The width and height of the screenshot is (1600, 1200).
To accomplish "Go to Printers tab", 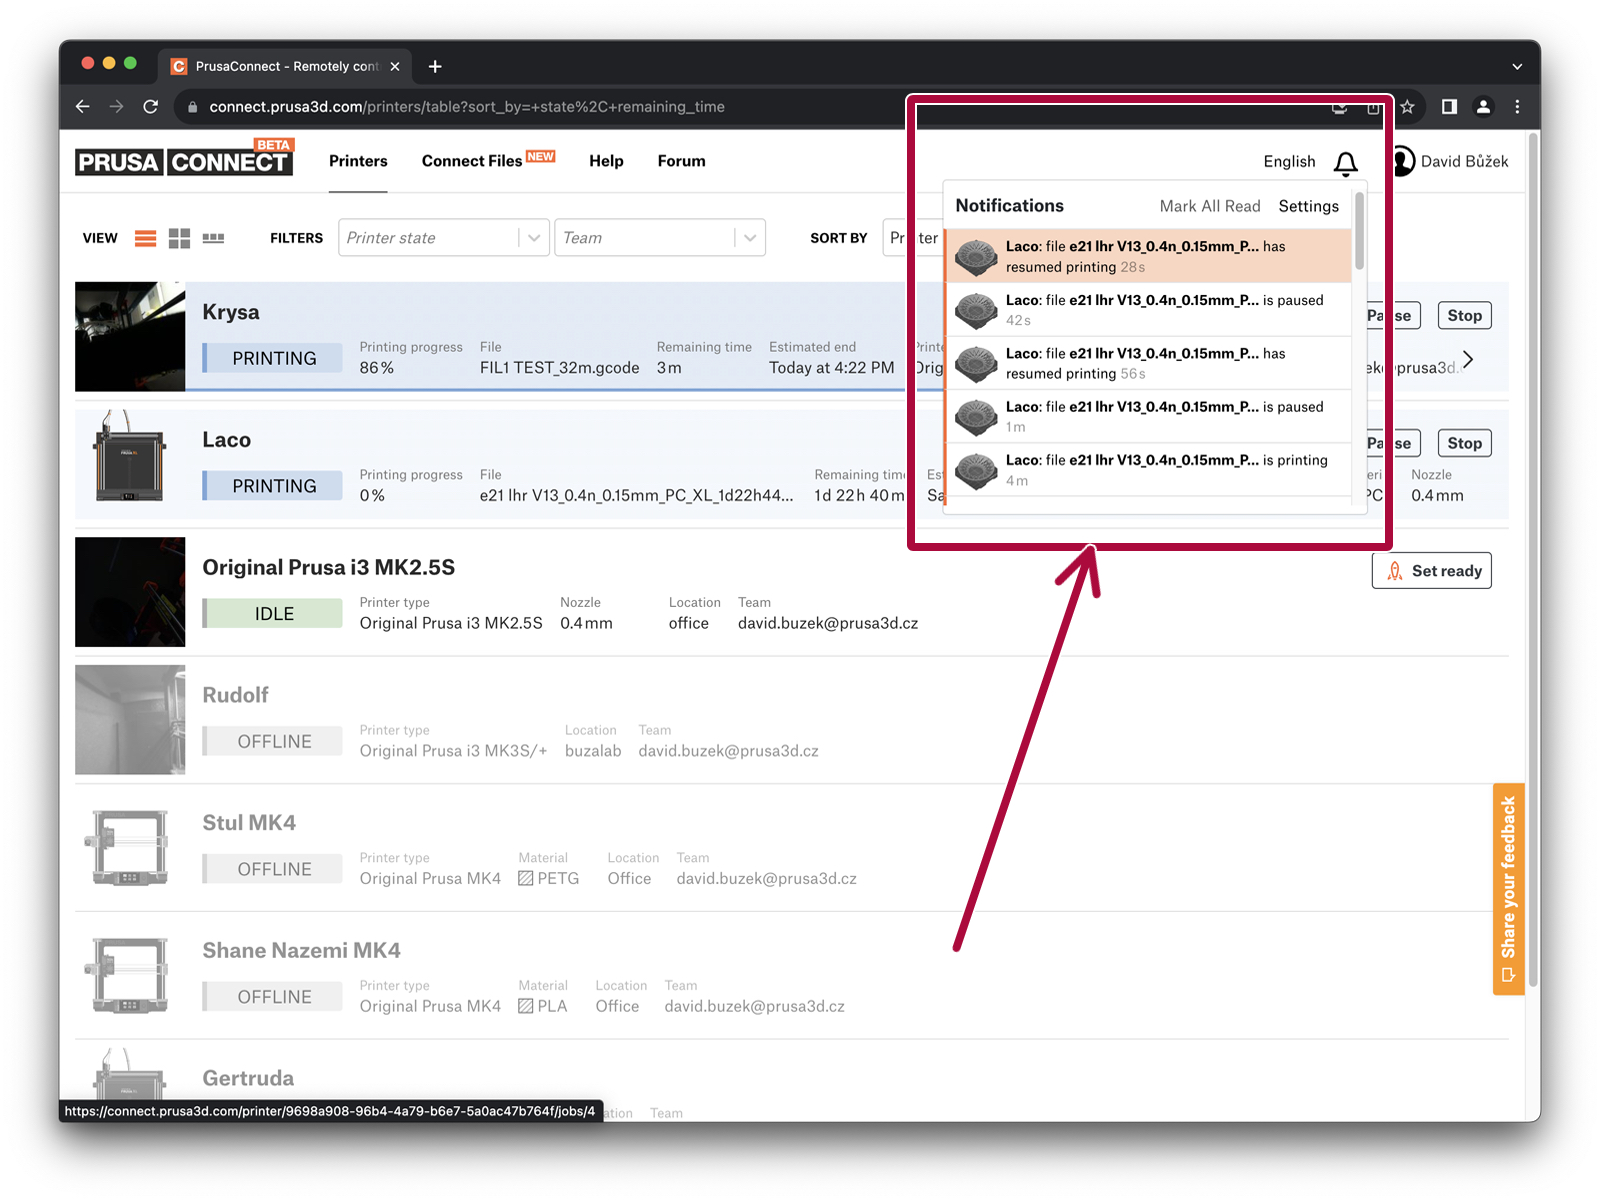I will (x=358, y=161).
